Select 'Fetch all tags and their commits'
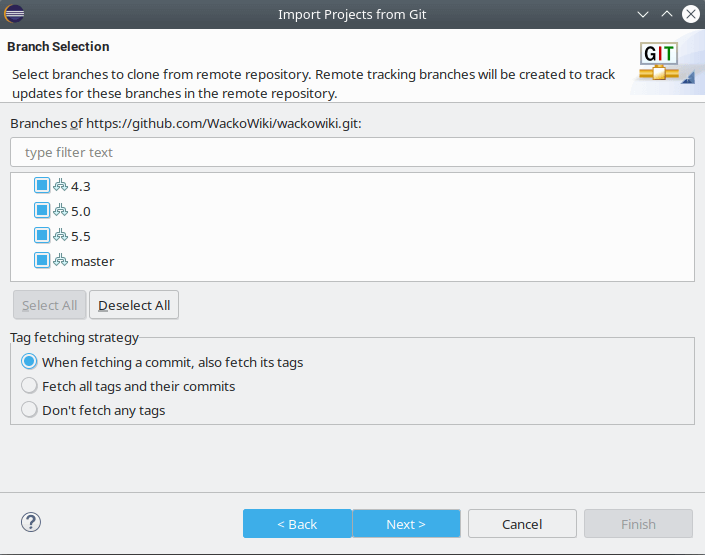This screenshot has height=555, width=705. click(30, 386)
